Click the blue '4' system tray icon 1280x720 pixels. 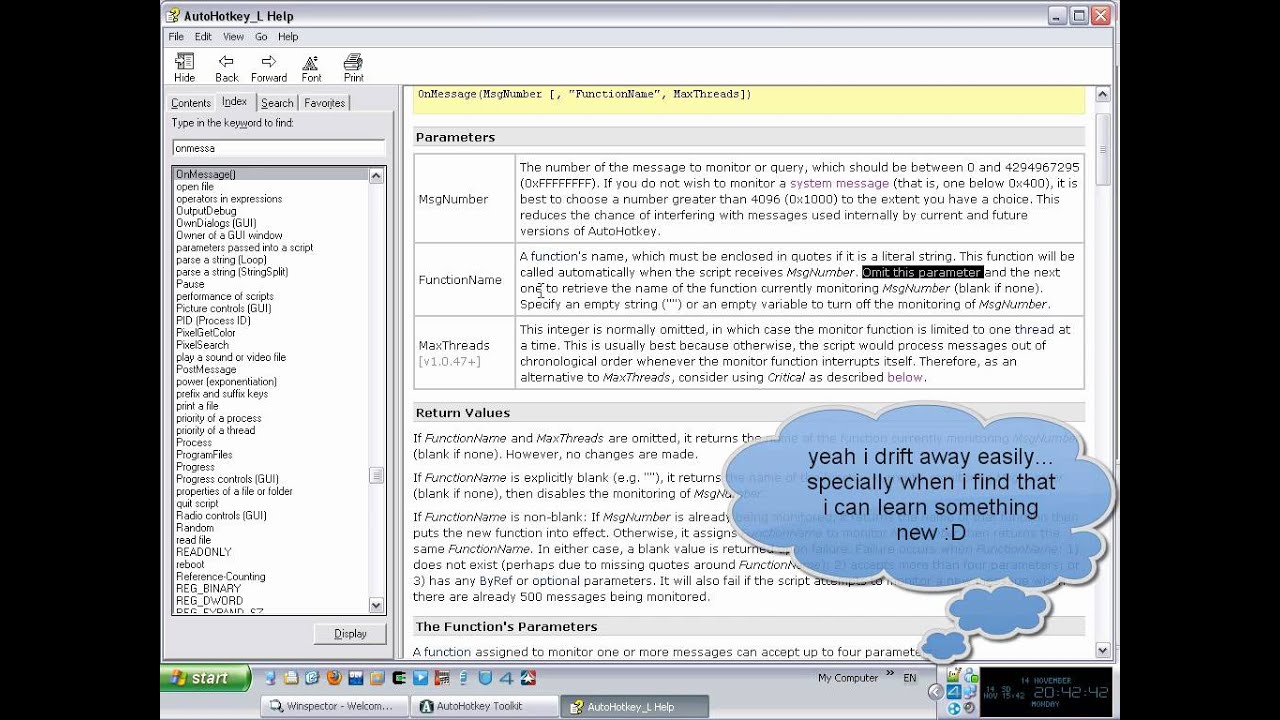click(954, 691)
